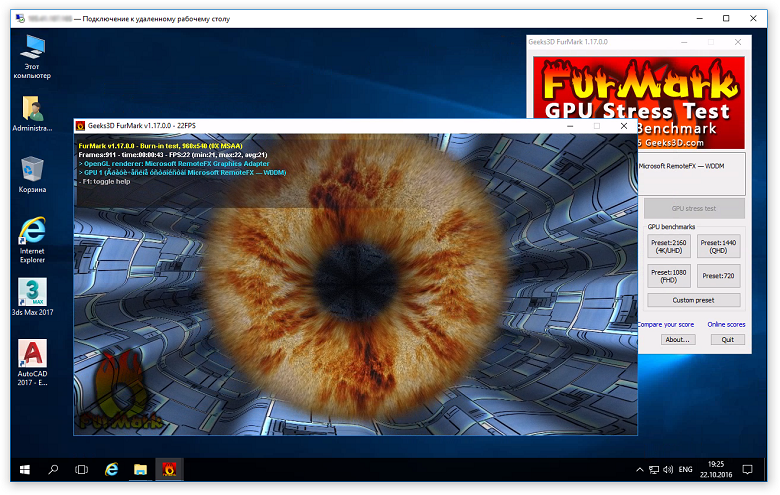Screen dimensions: 780x495
Task: Open taskbar search magnifier
Action: tap(53, 469)
